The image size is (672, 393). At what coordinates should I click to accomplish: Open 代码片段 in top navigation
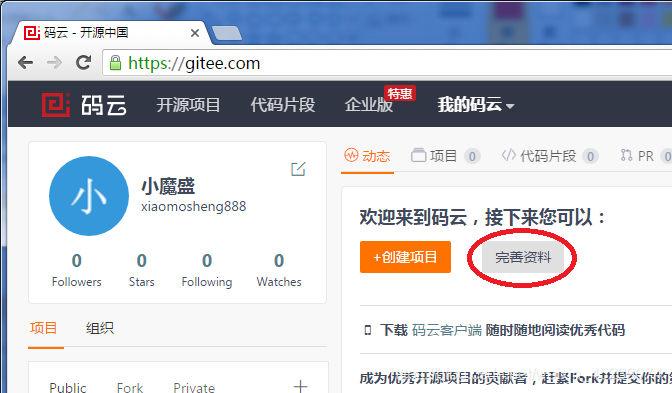(283, 105)
